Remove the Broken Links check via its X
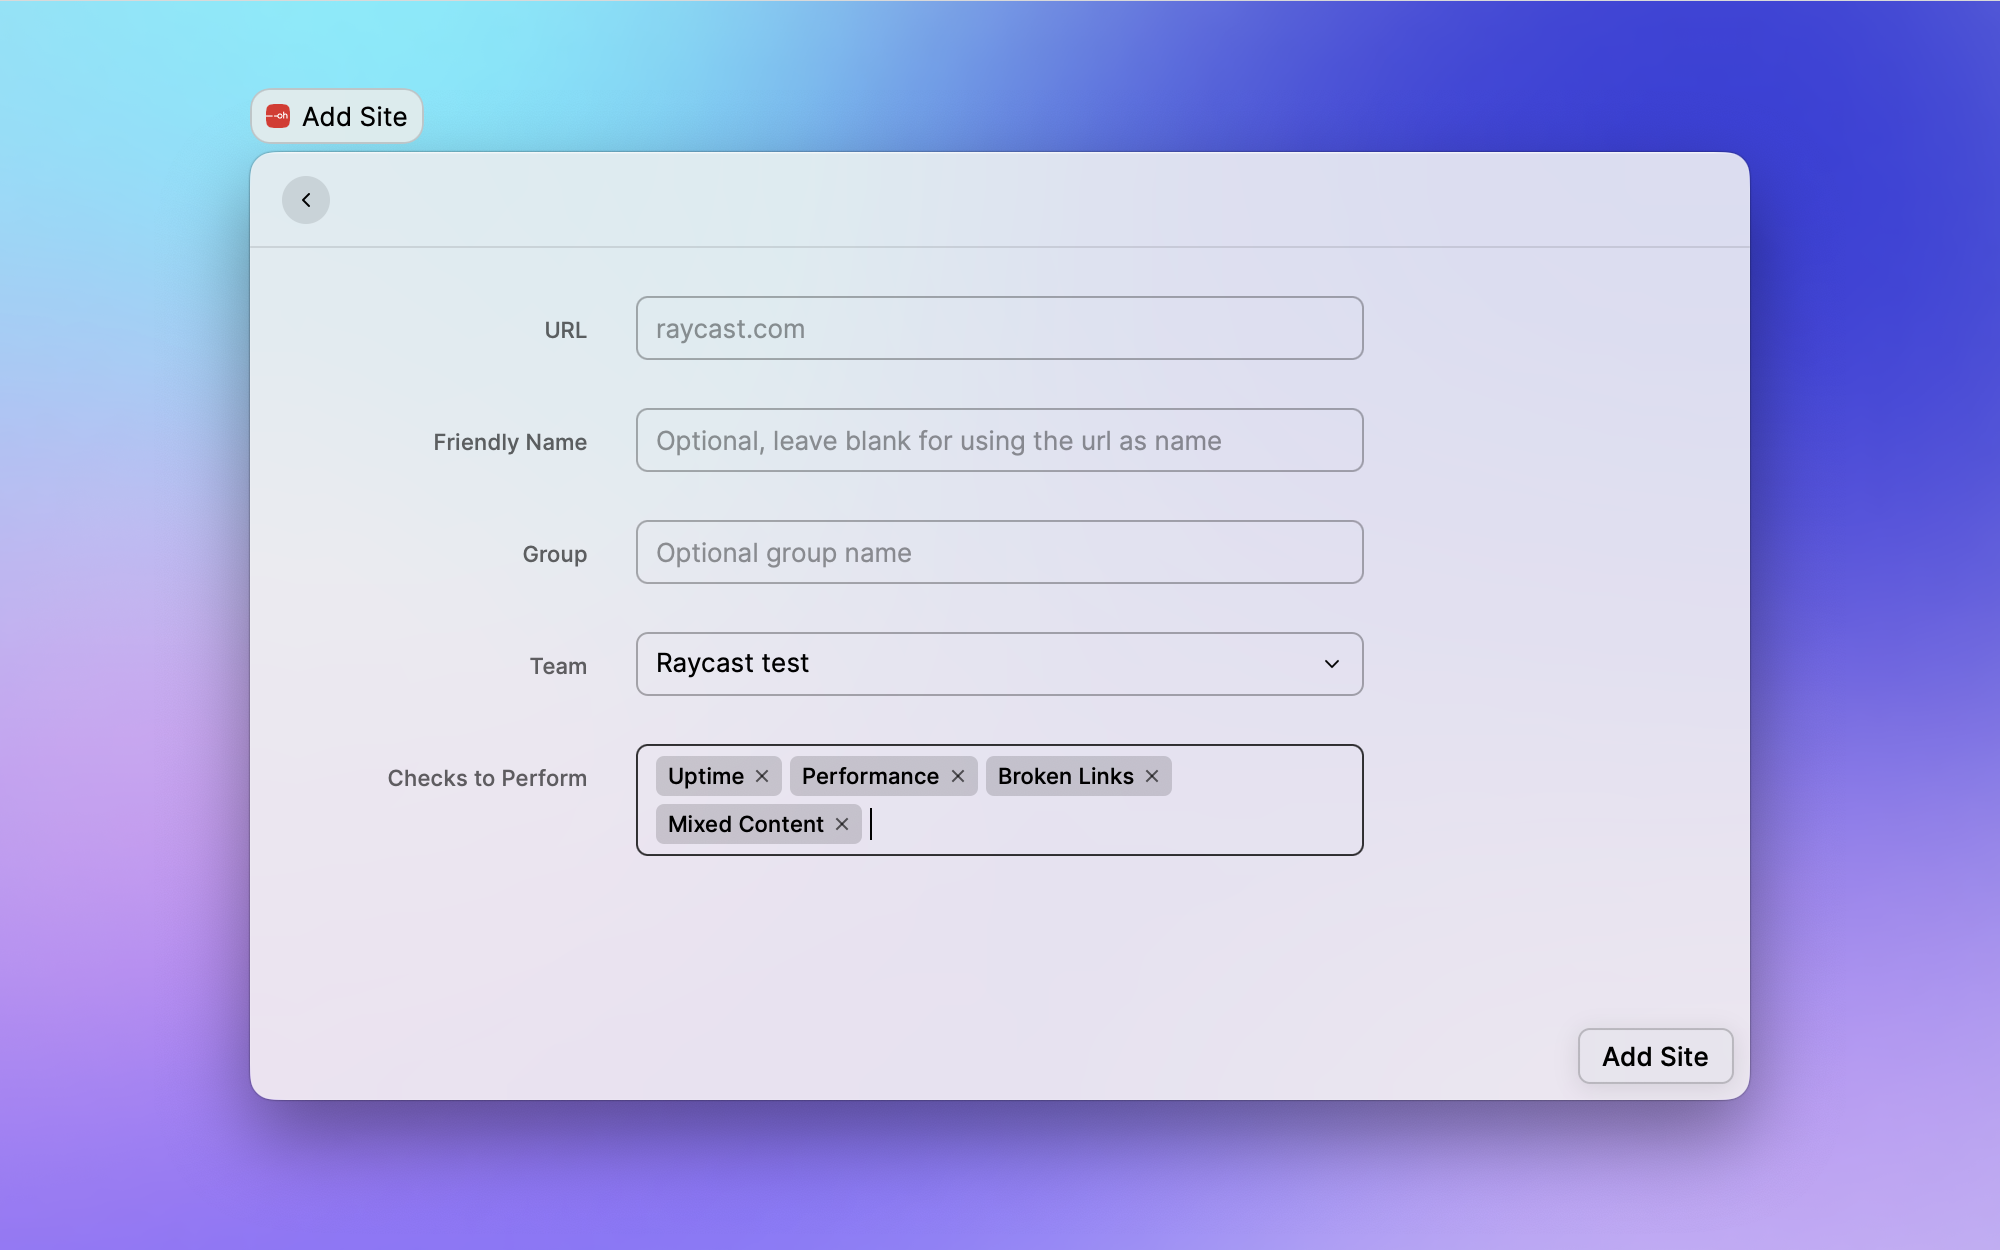 click(1152, 776)
